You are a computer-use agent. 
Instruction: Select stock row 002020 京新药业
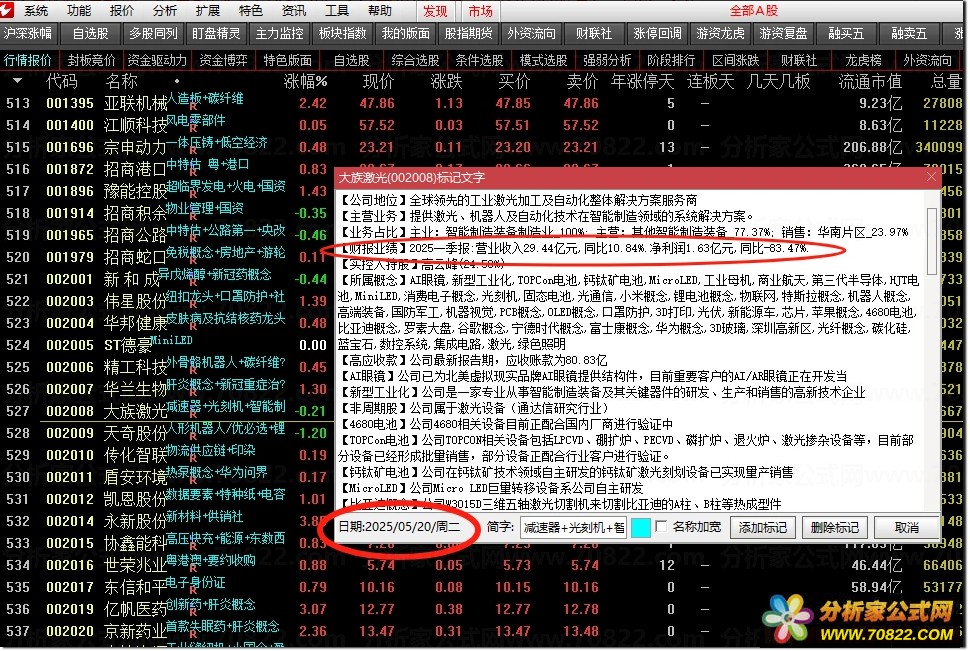[x=485, y=631]
